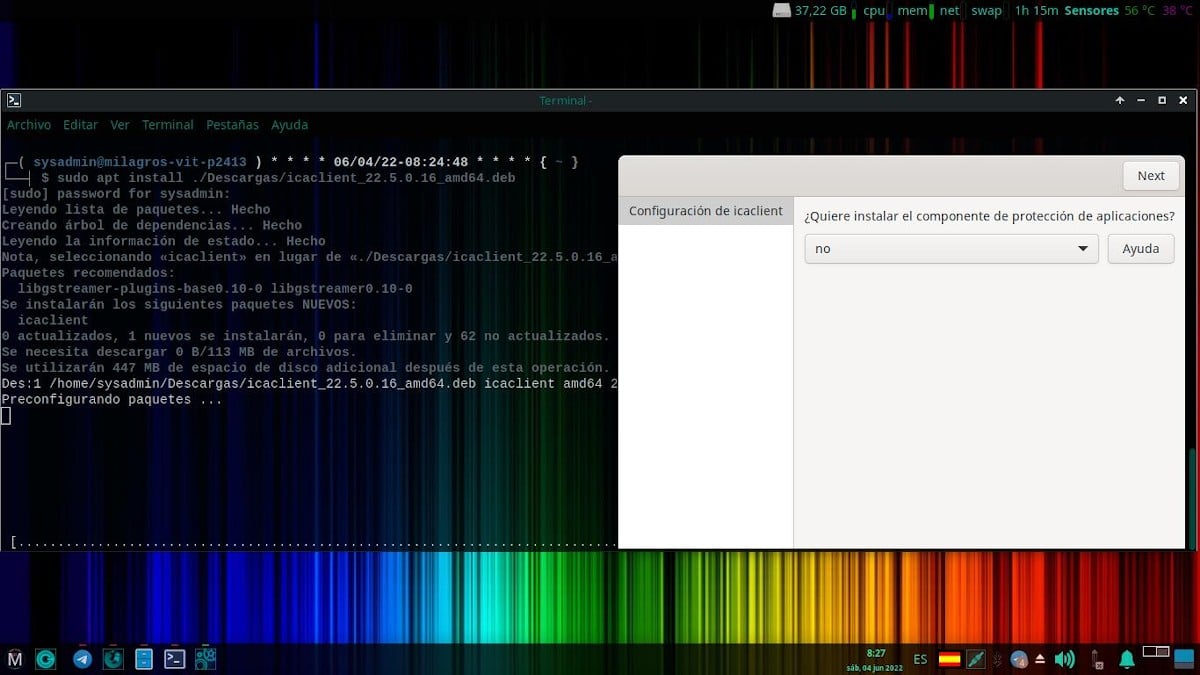The width and height of the screenshot is (1200, 675).
Task: Launch Telegram from the taskbar
Action: tap(80, 659)
